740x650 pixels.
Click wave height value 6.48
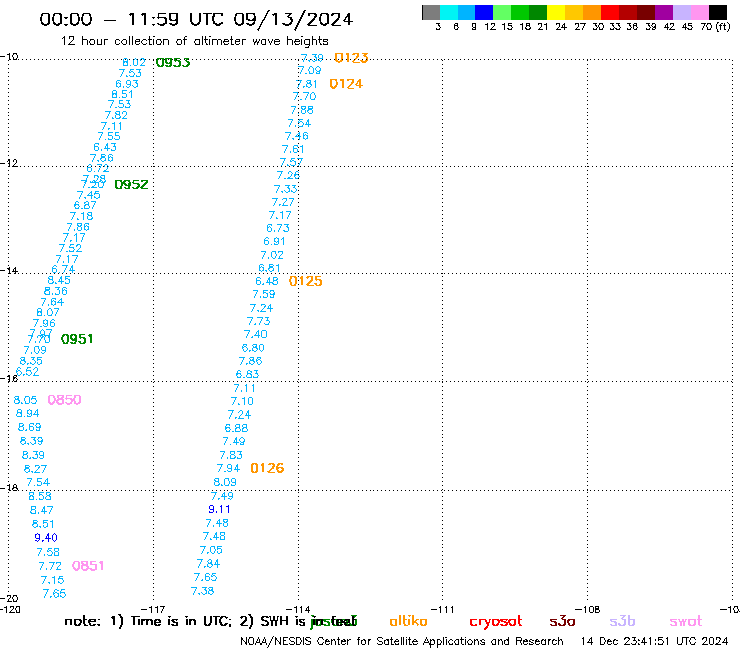point(267,281)
